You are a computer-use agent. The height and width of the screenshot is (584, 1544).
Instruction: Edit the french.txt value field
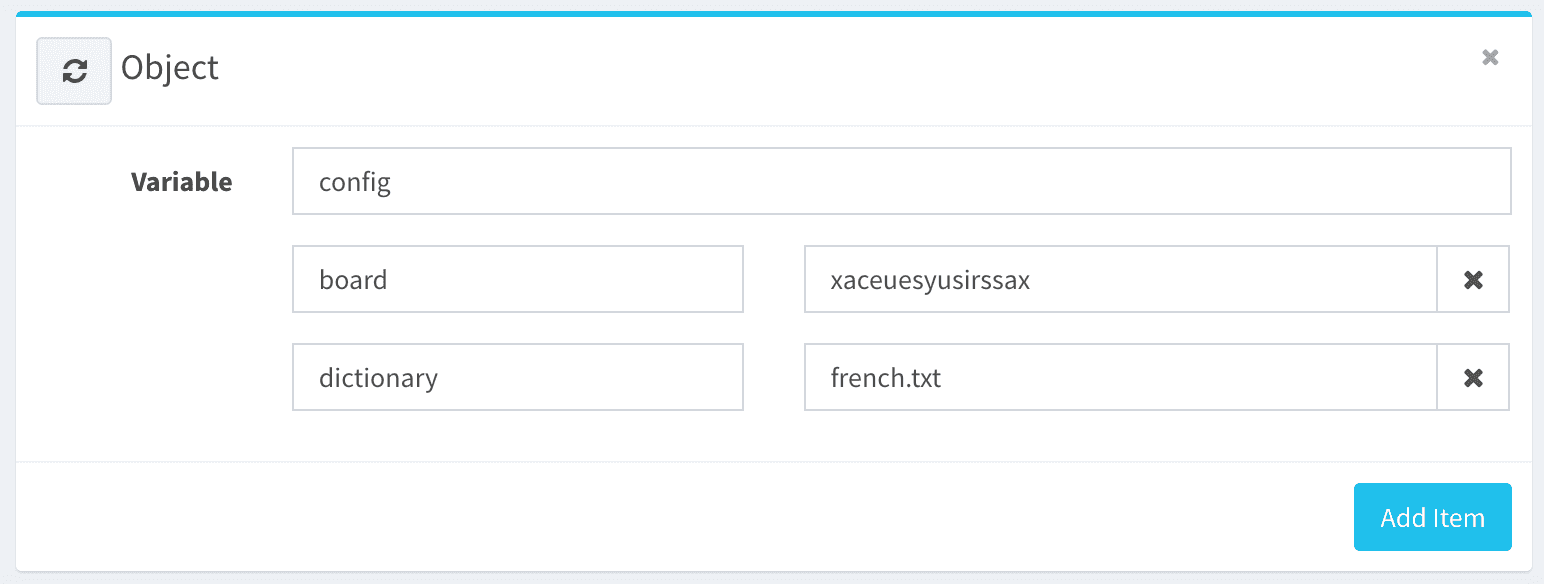tap(1120, 378)
